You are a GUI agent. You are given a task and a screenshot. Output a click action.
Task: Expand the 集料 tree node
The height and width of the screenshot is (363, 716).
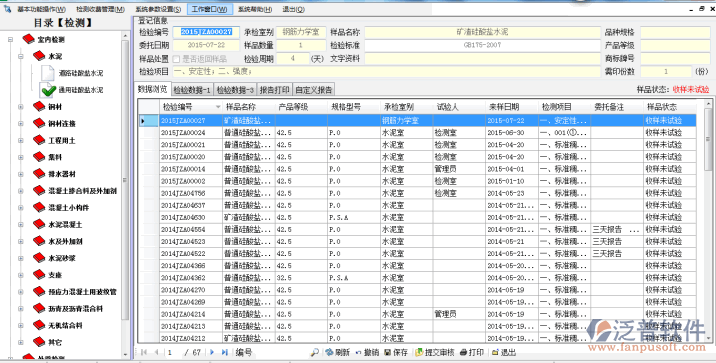21,157
